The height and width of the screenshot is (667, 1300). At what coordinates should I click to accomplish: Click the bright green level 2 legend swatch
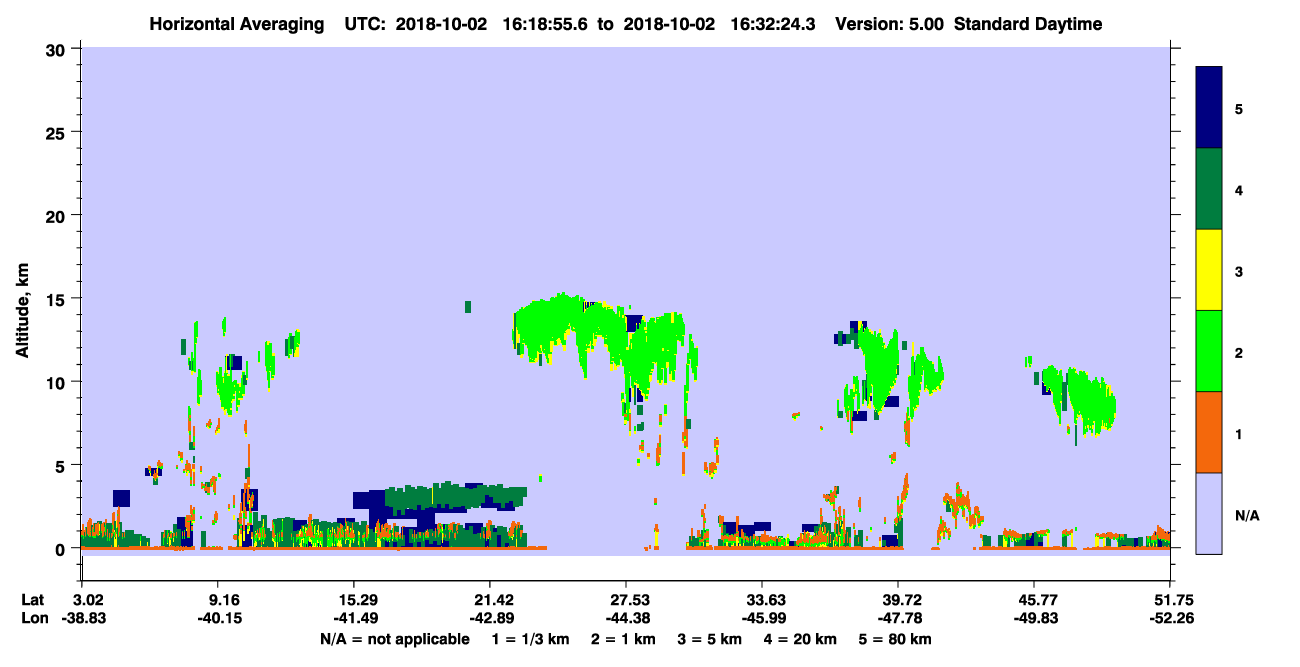coord(1210,351)
